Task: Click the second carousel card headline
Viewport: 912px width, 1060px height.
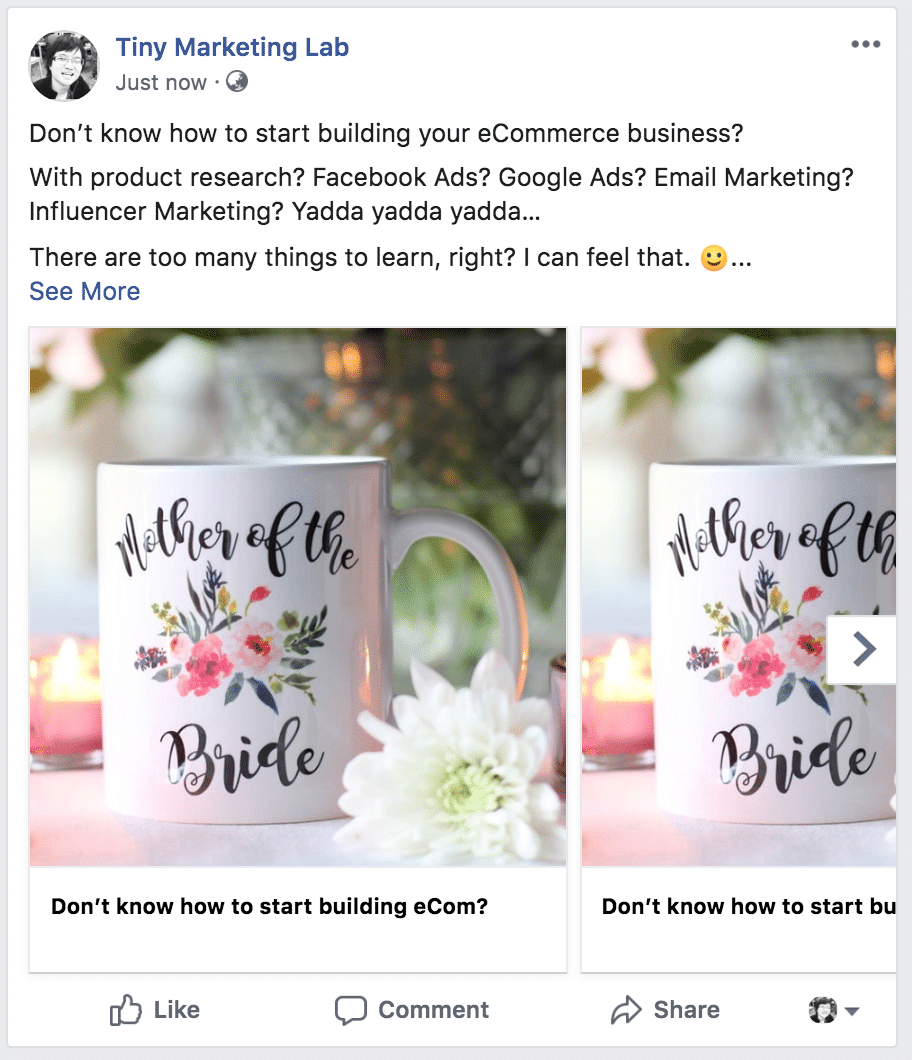Action: (x=749, y=907)
